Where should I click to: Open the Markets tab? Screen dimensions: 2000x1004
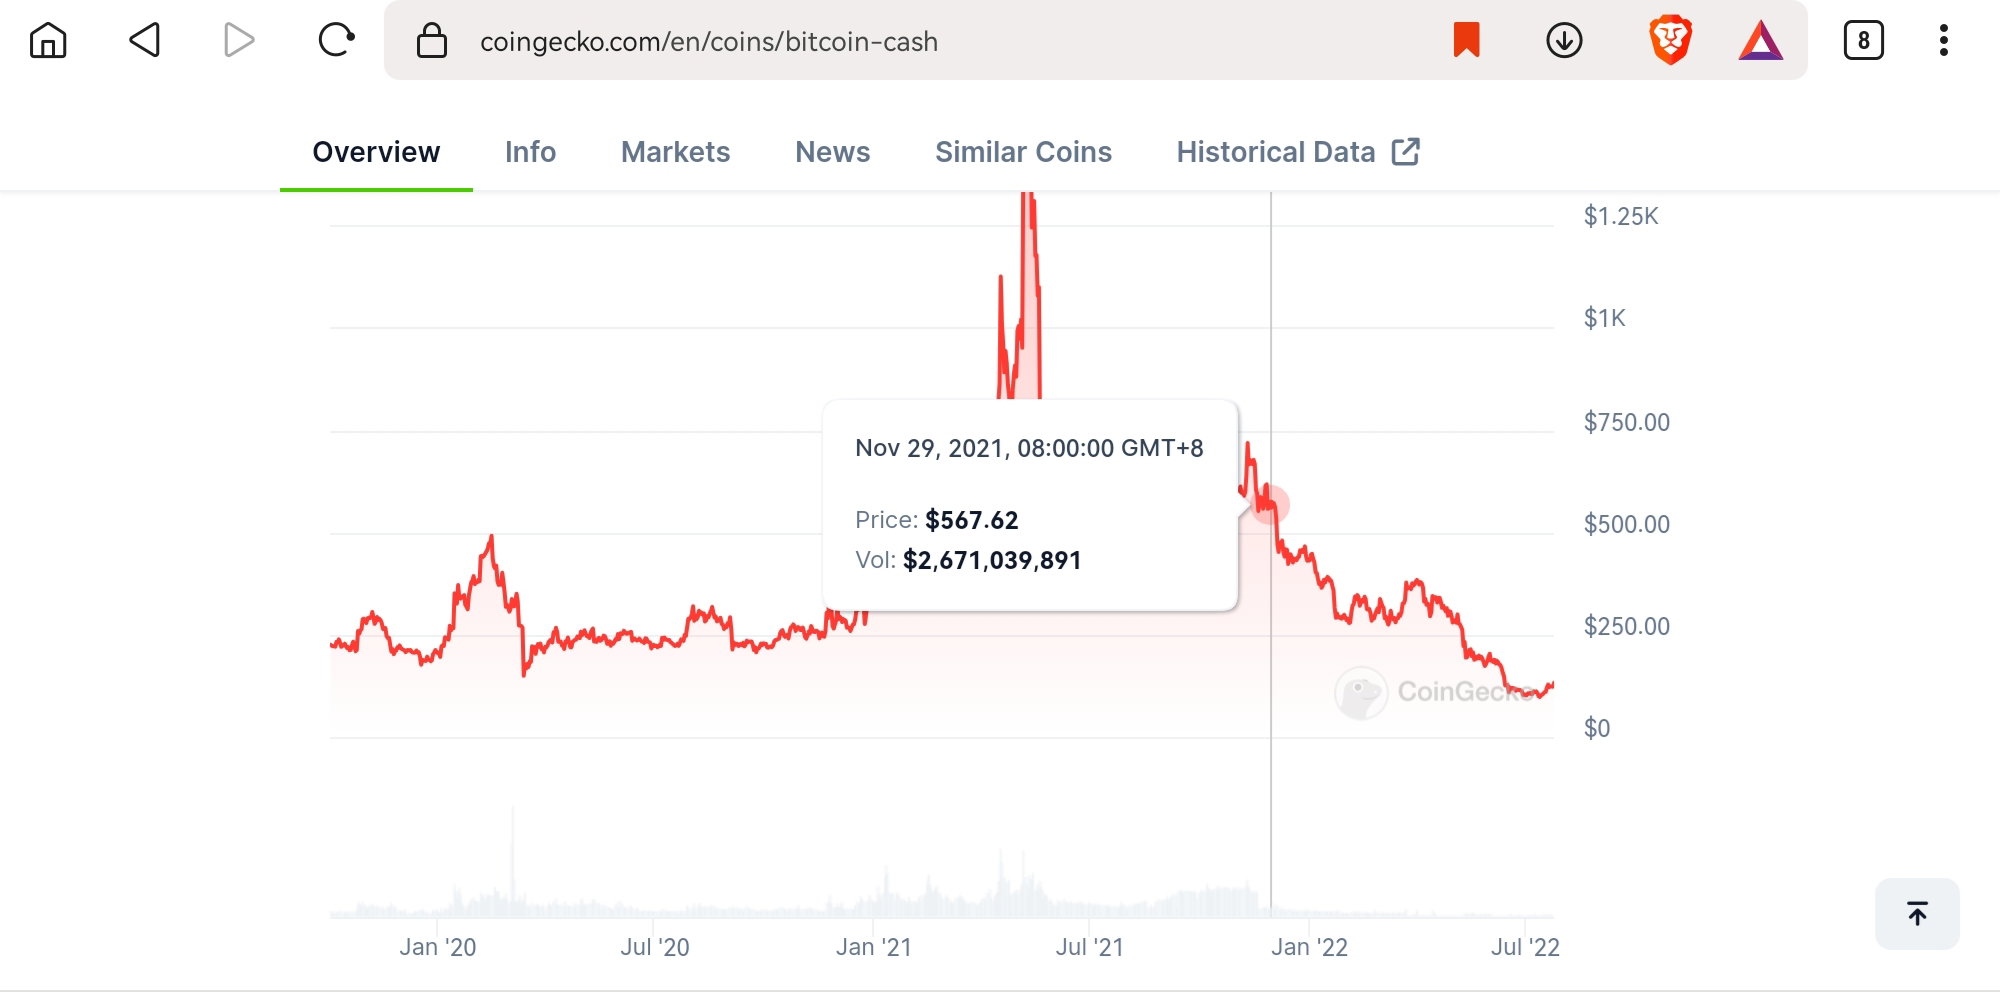coord(675,152)
